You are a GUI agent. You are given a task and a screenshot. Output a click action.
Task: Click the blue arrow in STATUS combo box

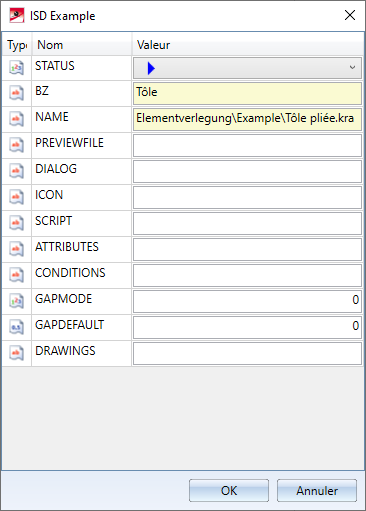pos(151,68)
